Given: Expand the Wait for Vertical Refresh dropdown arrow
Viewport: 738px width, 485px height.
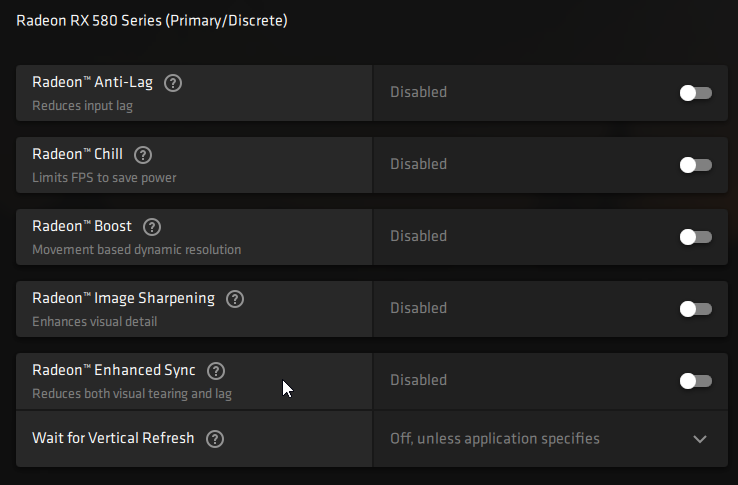Looking at the screenshot, I should pyautogui.click(x=700, y=439).
